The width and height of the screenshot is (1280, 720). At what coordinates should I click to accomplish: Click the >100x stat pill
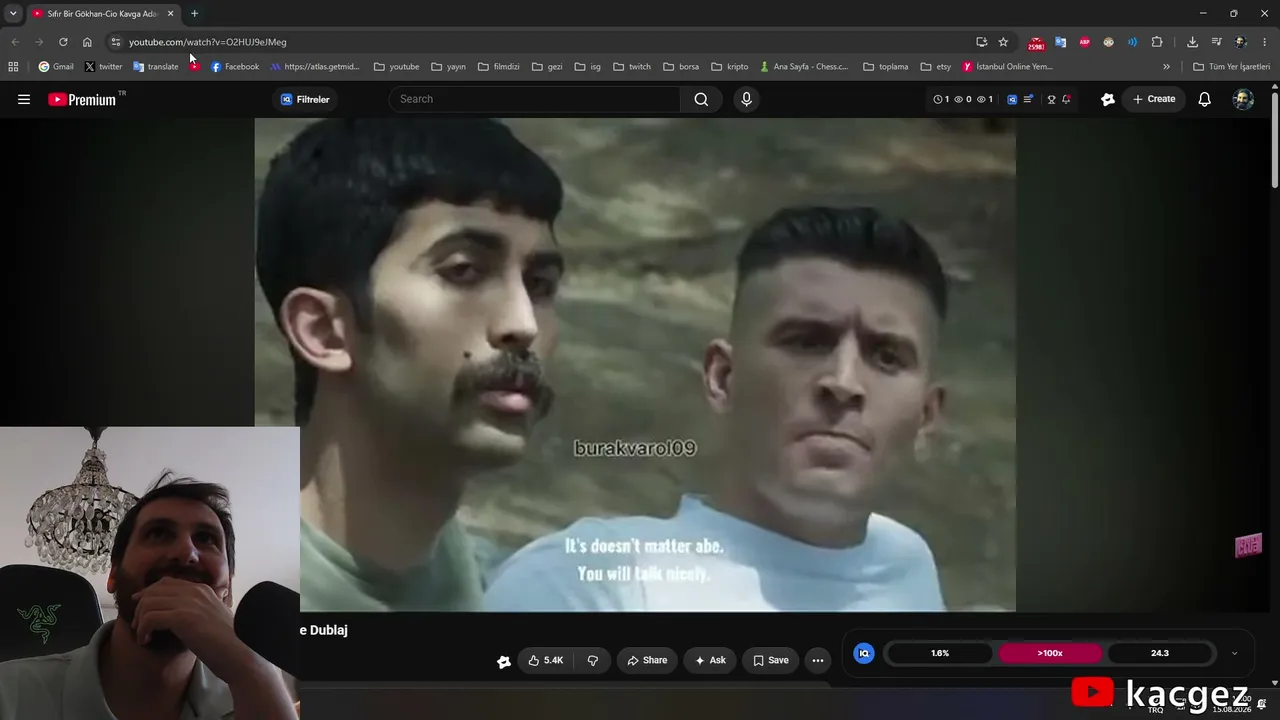(x=1050, y=653)
